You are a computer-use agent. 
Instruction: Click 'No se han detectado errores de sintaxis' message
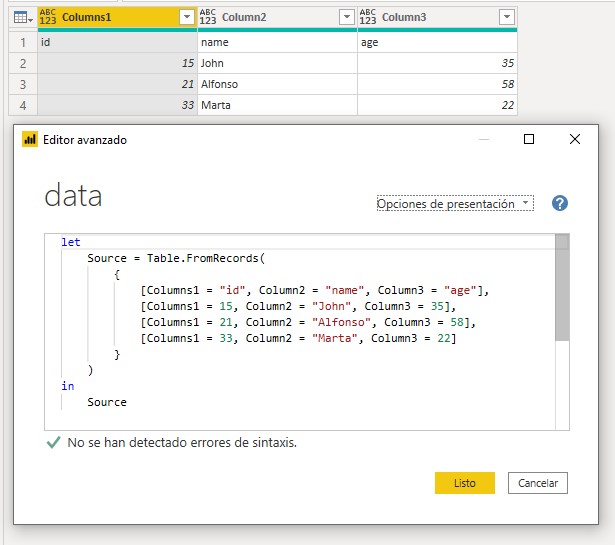(182, 443)
